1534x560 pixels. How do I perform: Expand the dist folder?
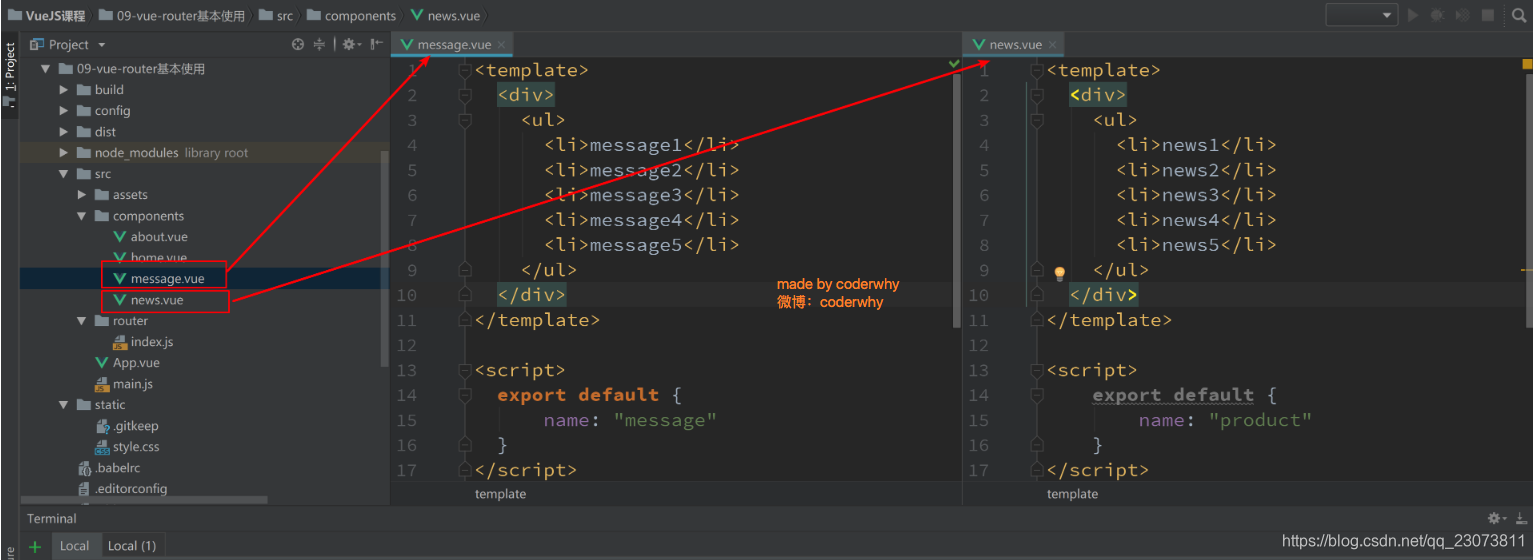pyautogui.click(x=64, y=132)
